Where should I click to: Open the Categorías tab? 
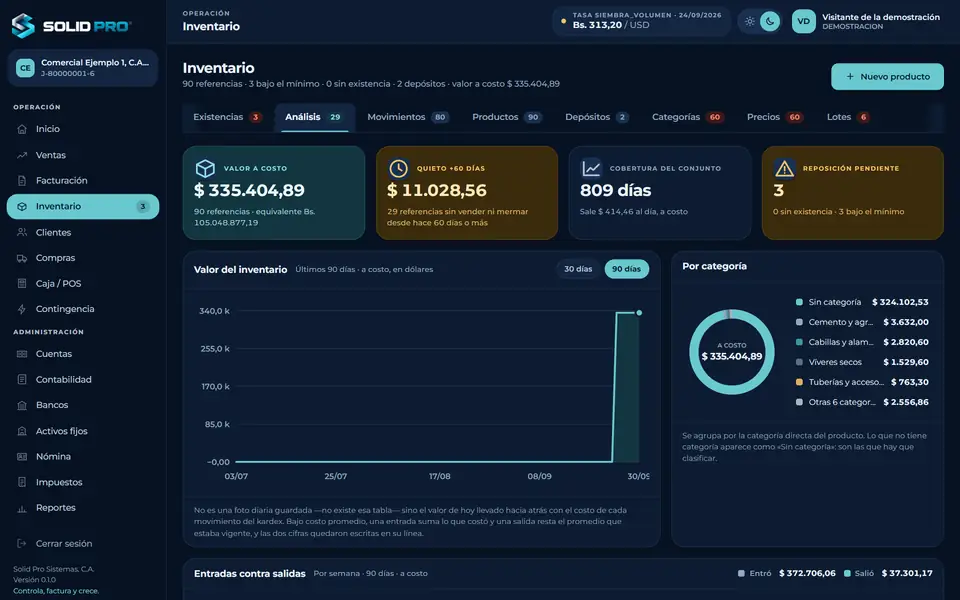point(688,117)
